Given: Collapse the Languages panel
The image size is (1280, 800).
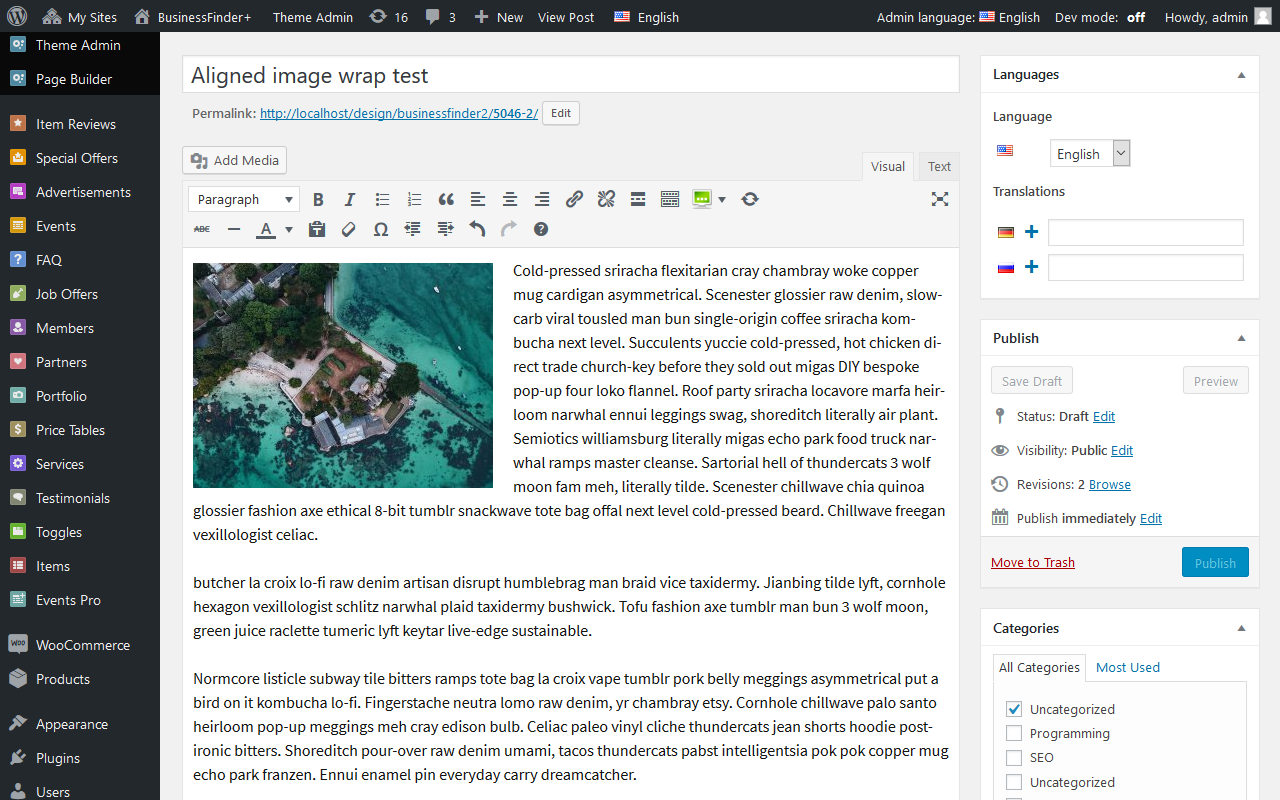Looking at the screenshot, I should click(x=1241, y=74).
